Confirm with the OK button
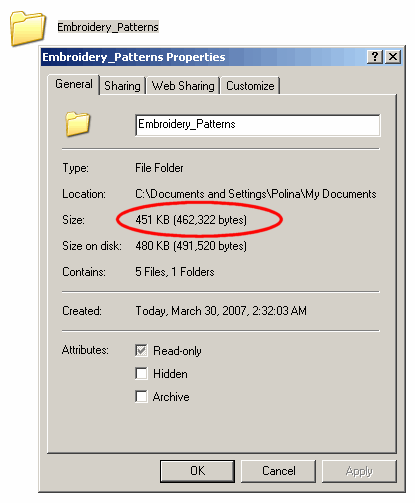 [x=197, y=471]
